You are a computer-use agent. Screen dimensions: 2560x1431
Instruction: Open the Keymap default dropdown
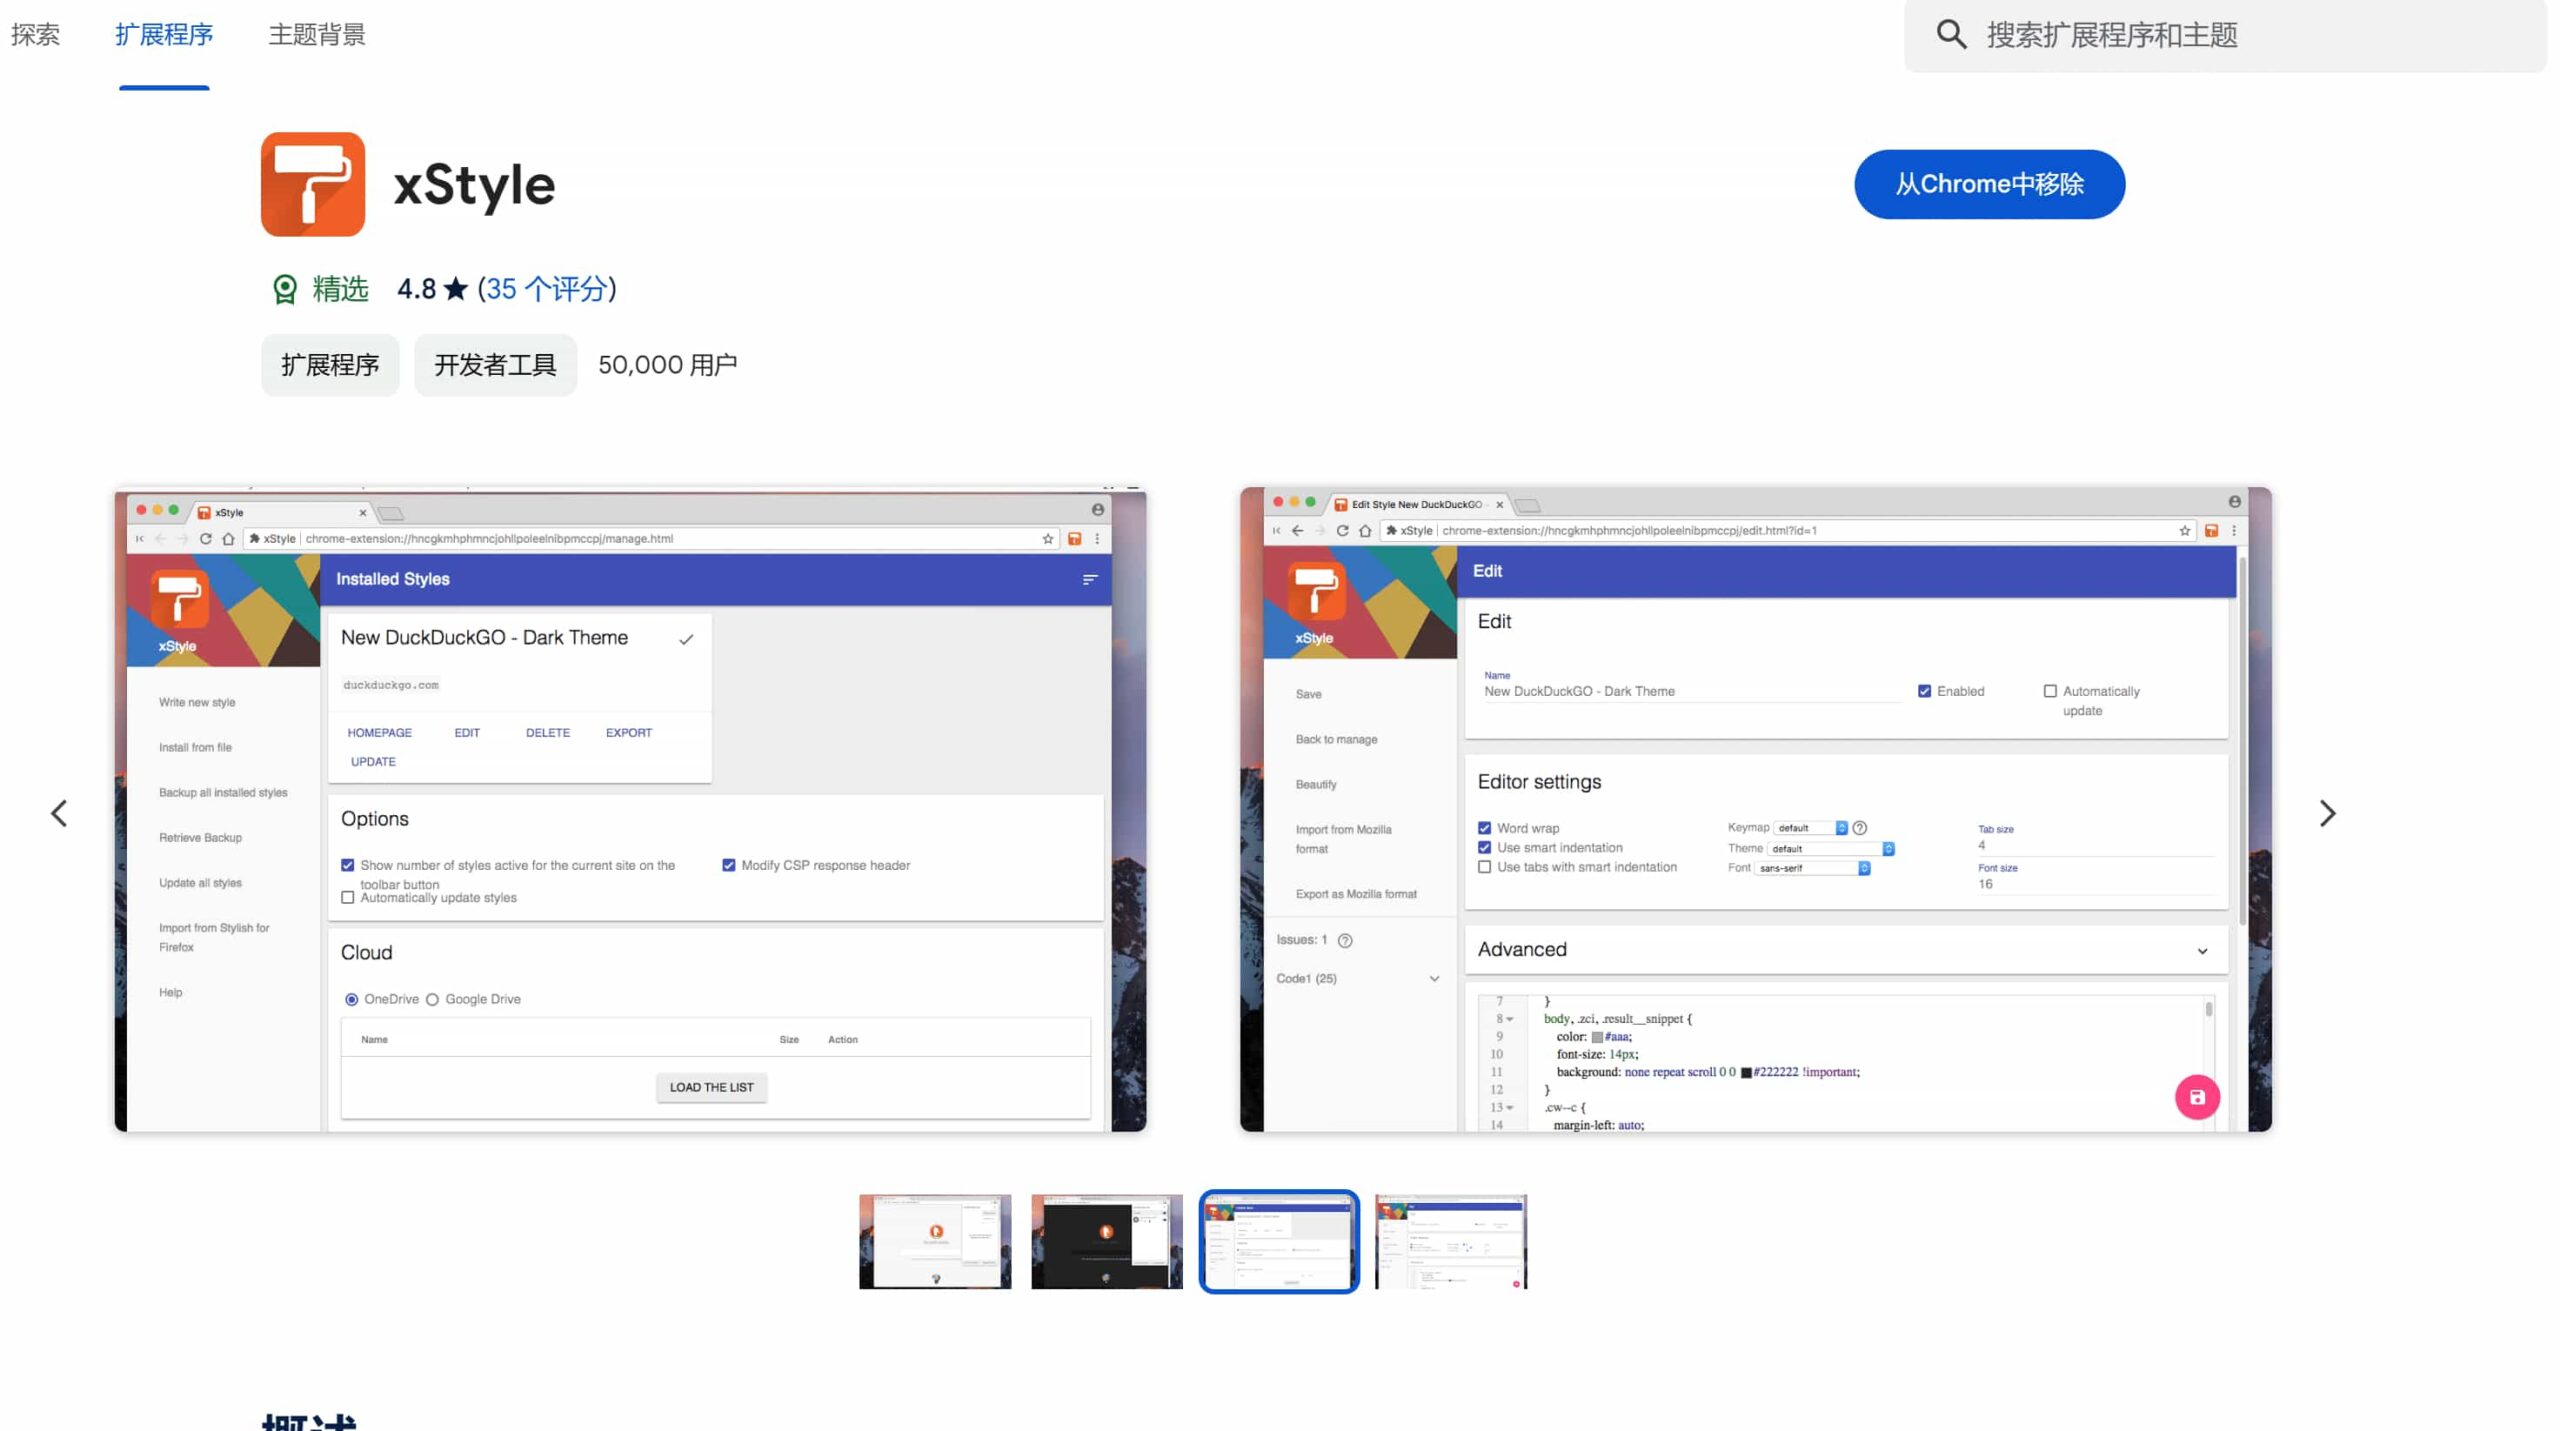coord(1810,828)
